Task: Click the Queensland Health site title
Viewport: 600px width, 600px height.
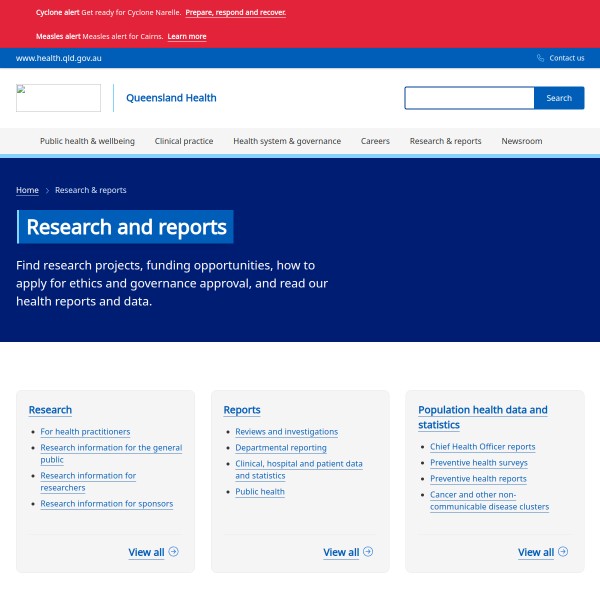Action: (171, 98)
